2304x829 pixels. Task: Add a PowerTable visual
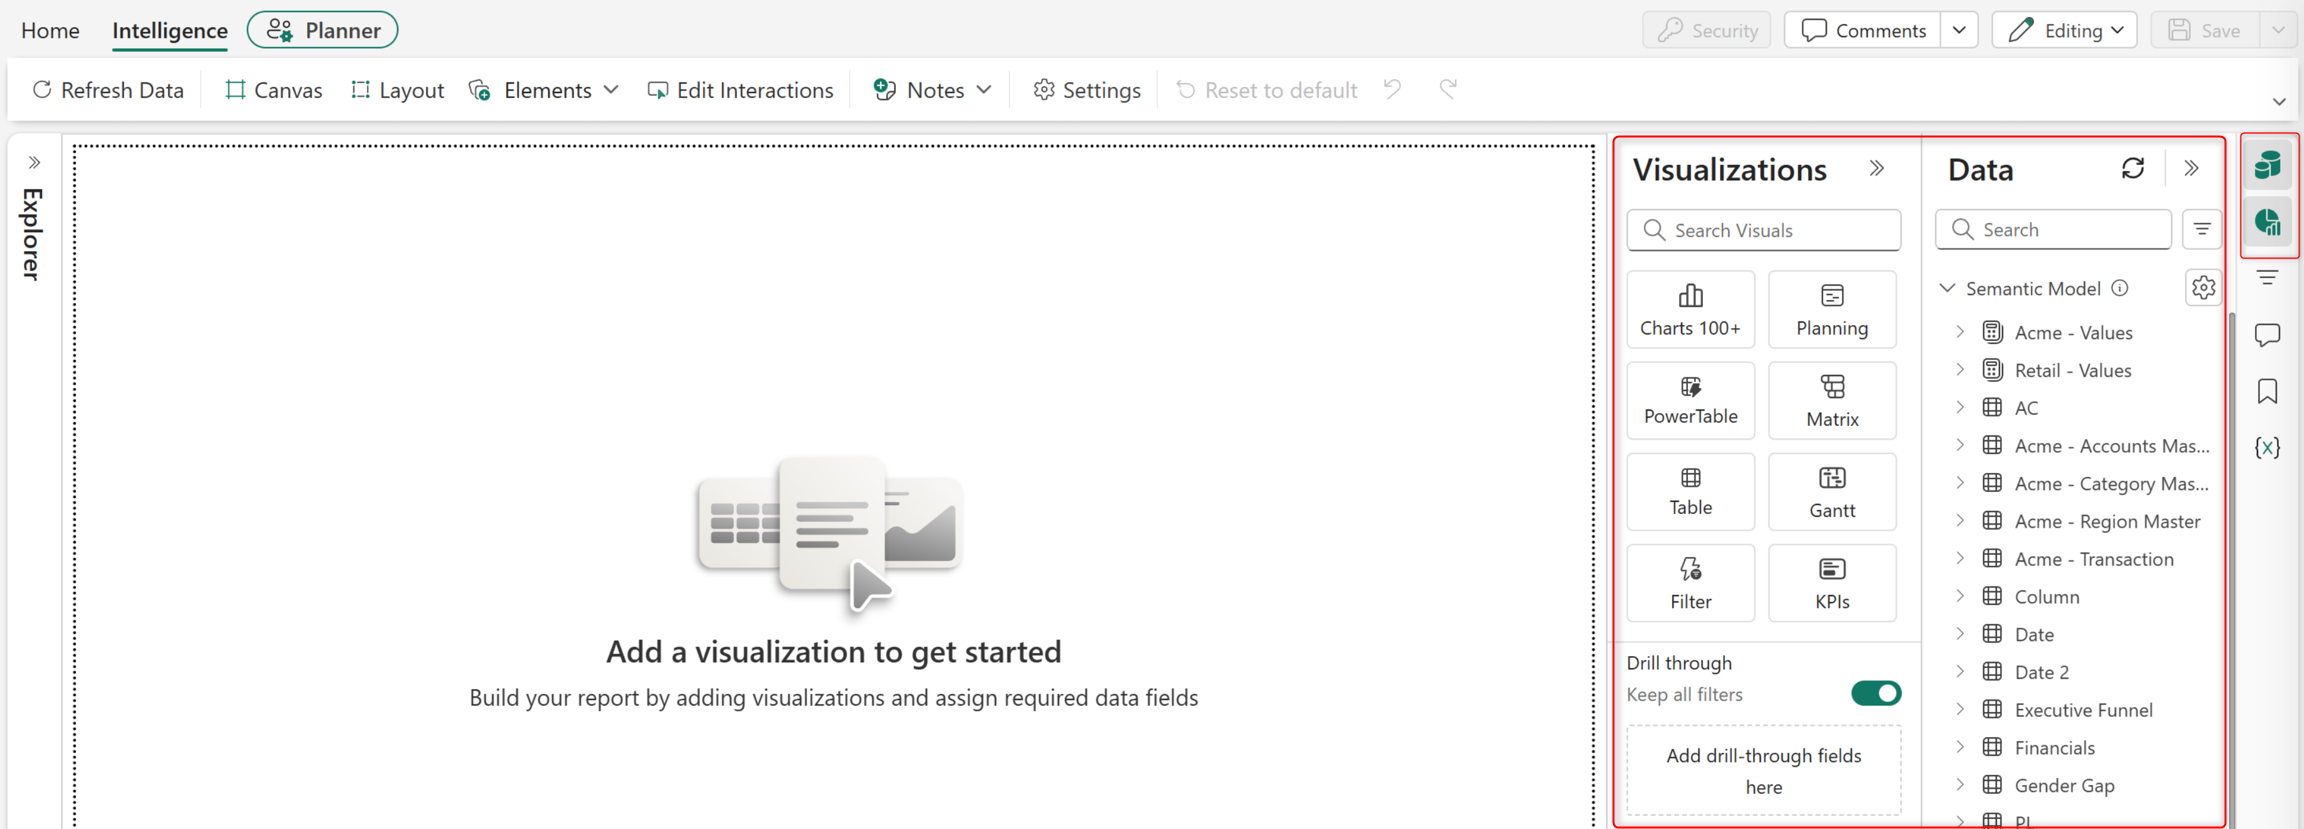[1690, 401]
